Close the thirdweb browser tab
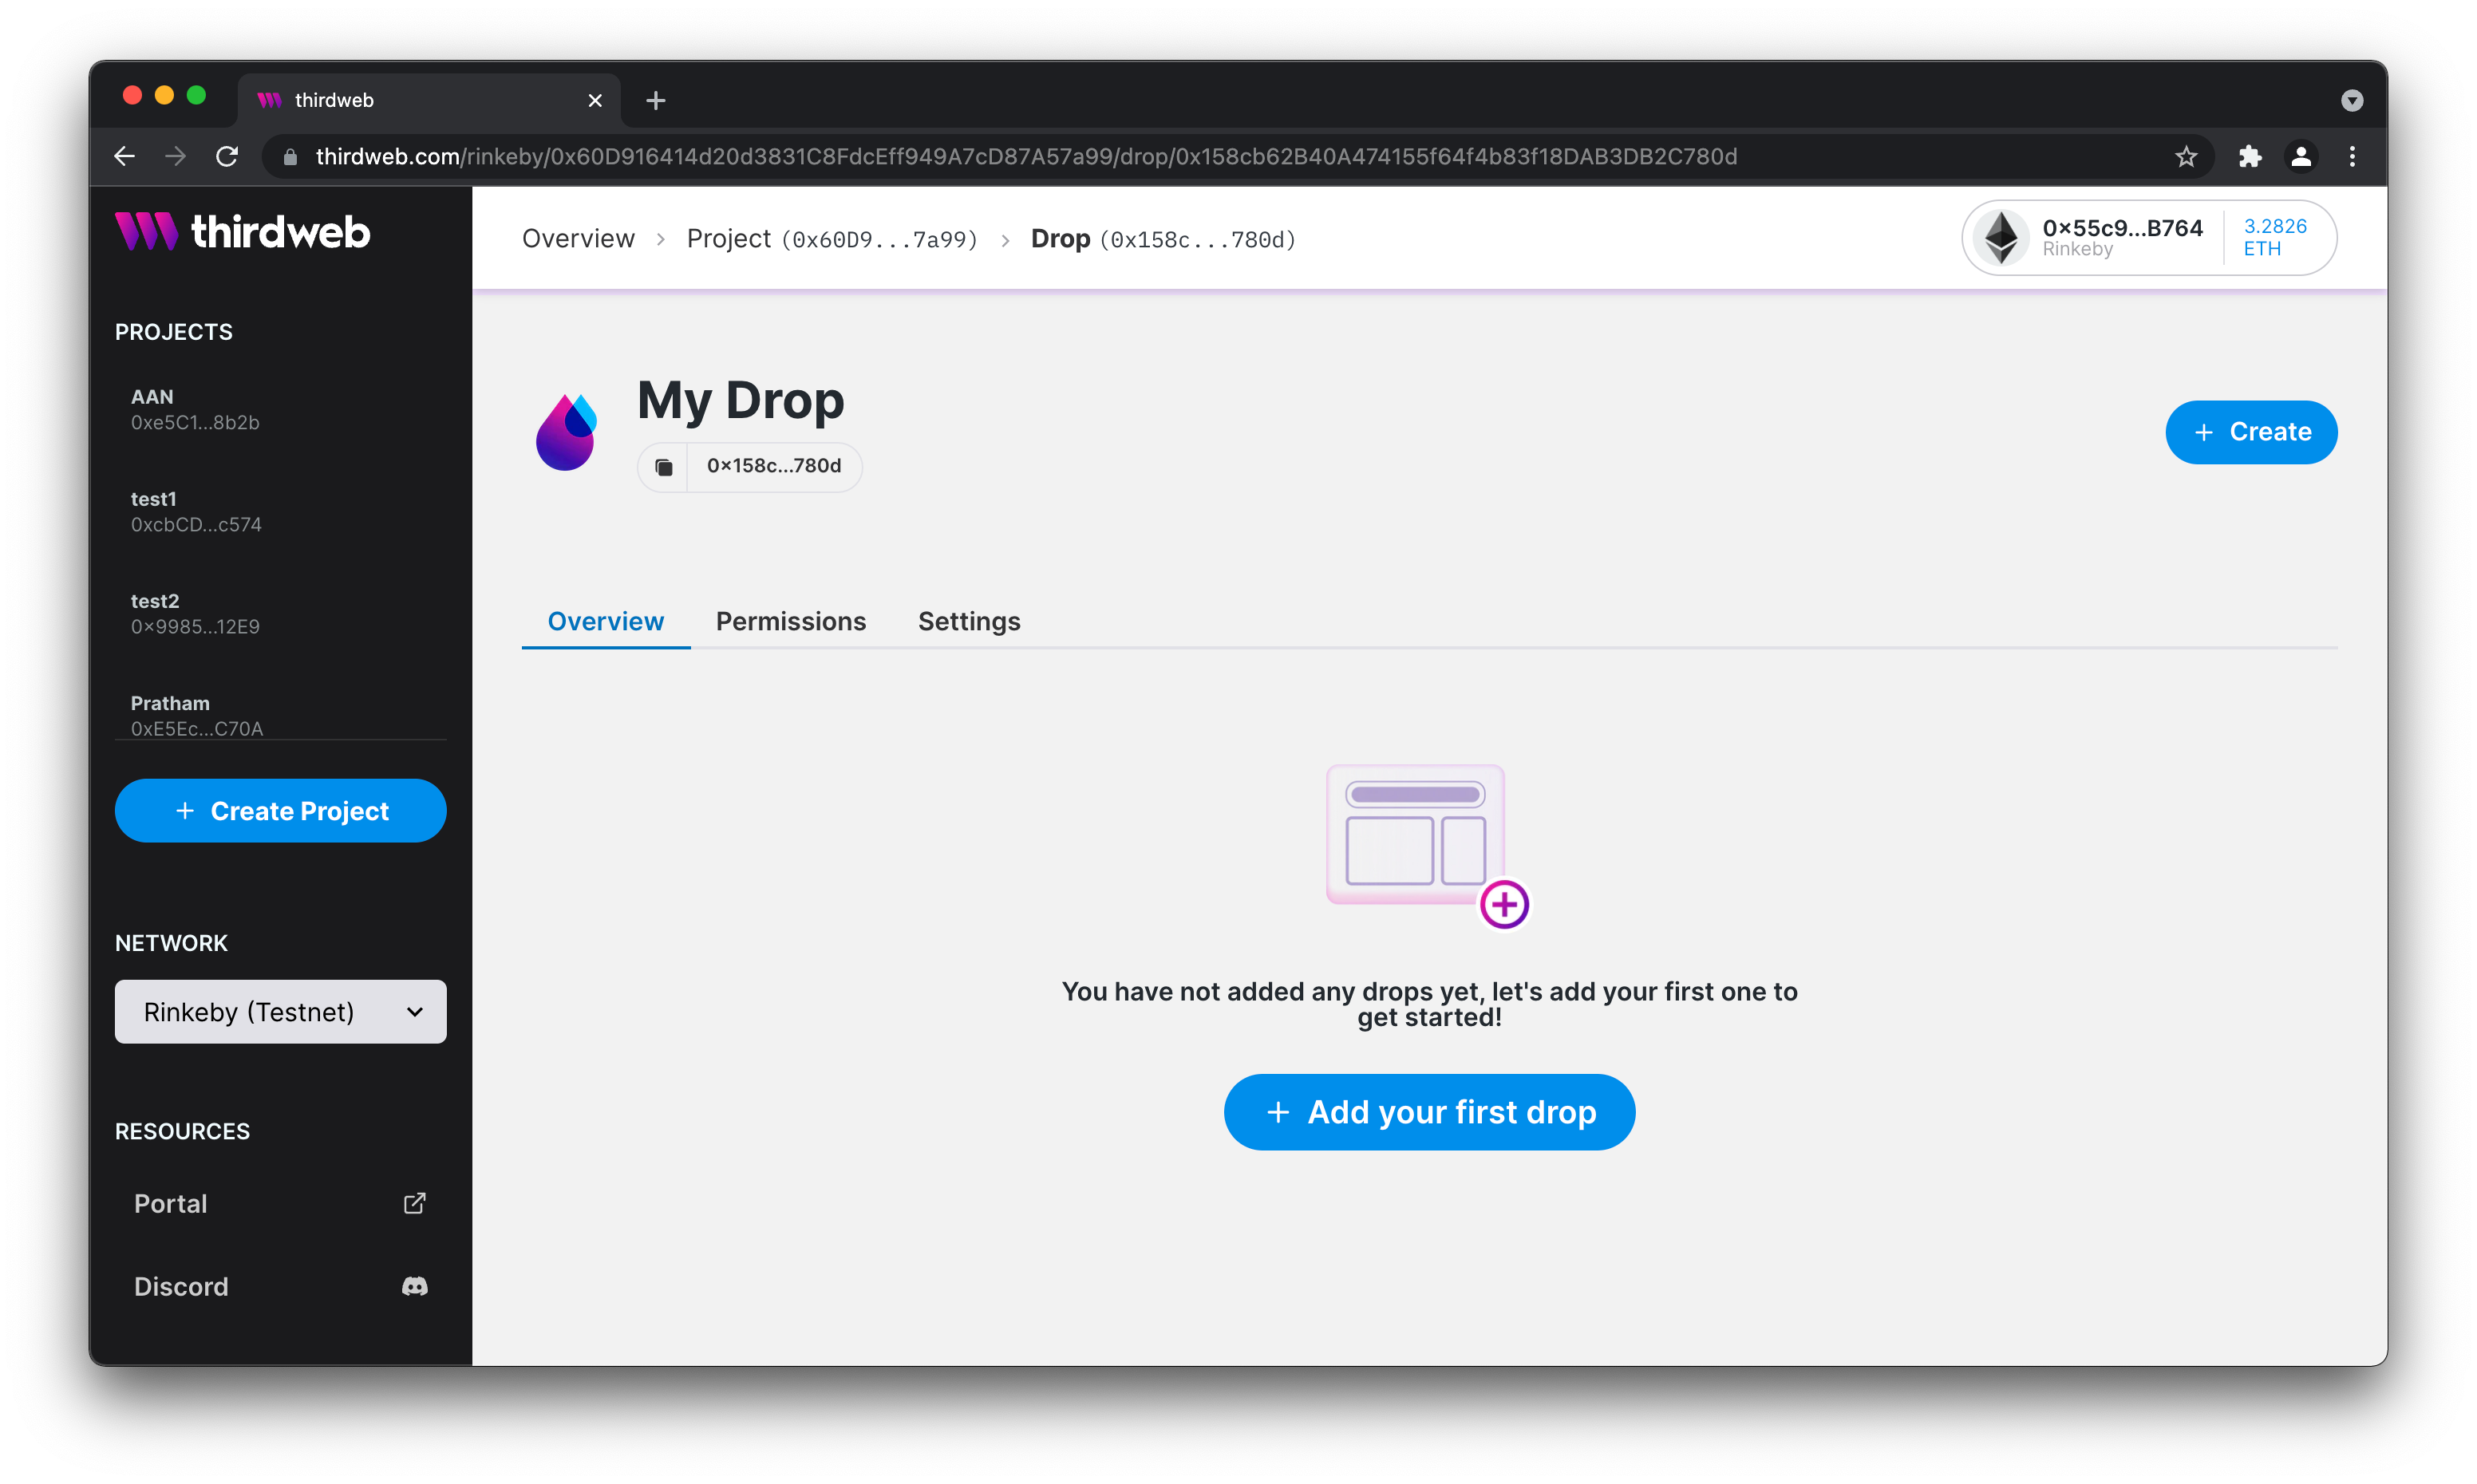The image size is (2477, 1484). click(x=595, y=100)
